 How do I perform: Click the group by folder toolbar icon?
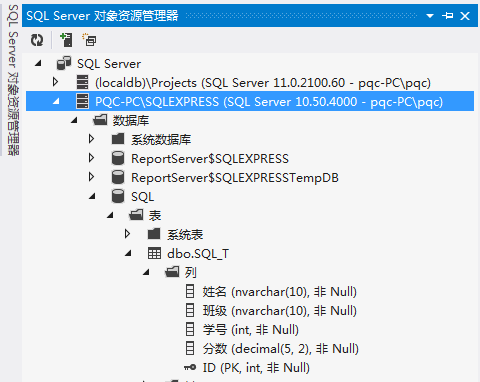click(x=89, y=40)
